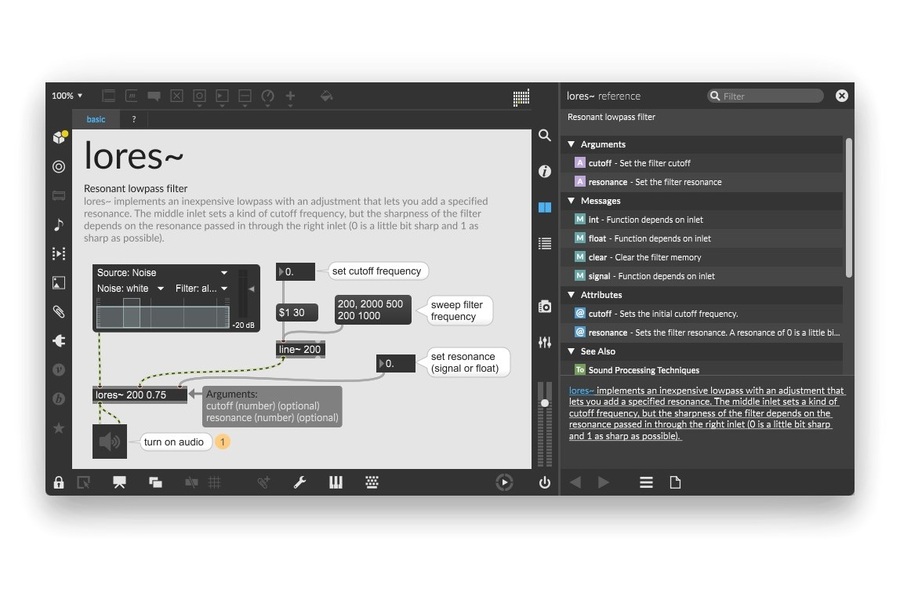Open the list view icon in right toolbar
This screenshot has width=900, height=607.
click(x=545, y=243)
